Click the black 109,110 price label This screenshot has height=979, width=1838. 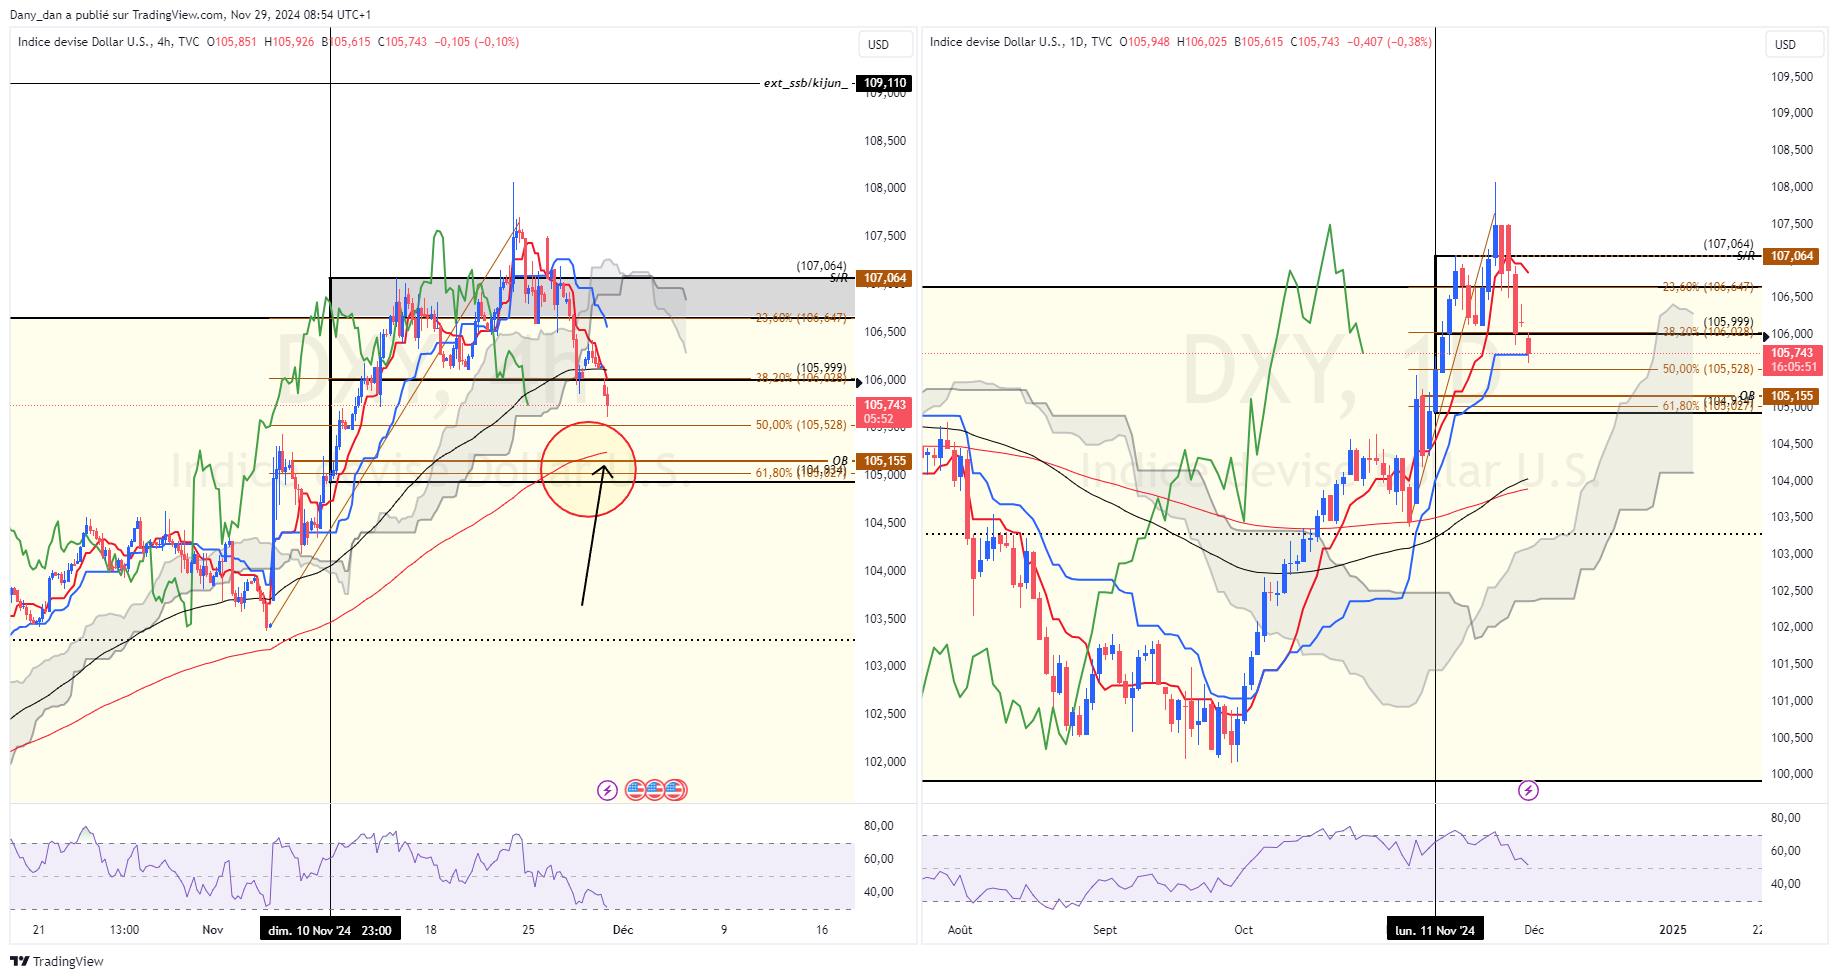click(x=885, y=83)
